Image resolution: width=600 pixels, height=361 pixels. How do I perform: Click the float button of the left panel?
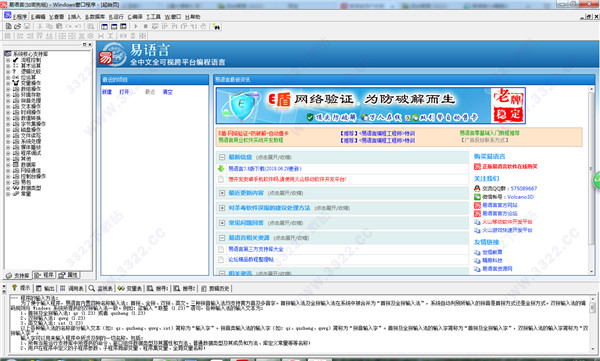tap(85, 44)
